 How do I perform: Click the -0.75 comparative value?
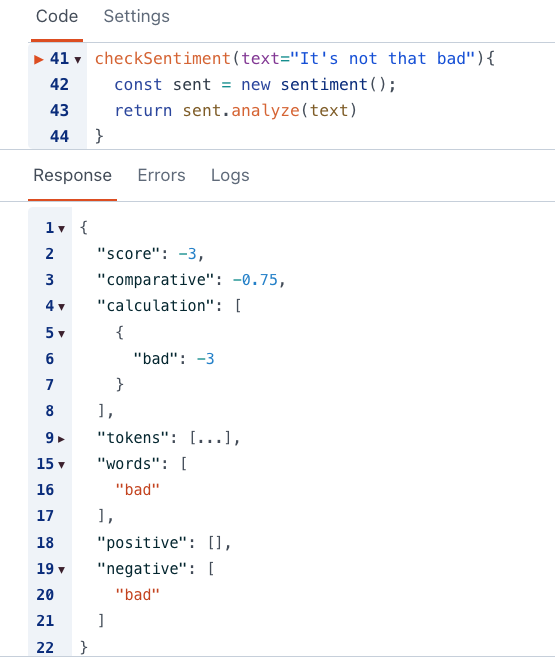click(x=255, y=280)
